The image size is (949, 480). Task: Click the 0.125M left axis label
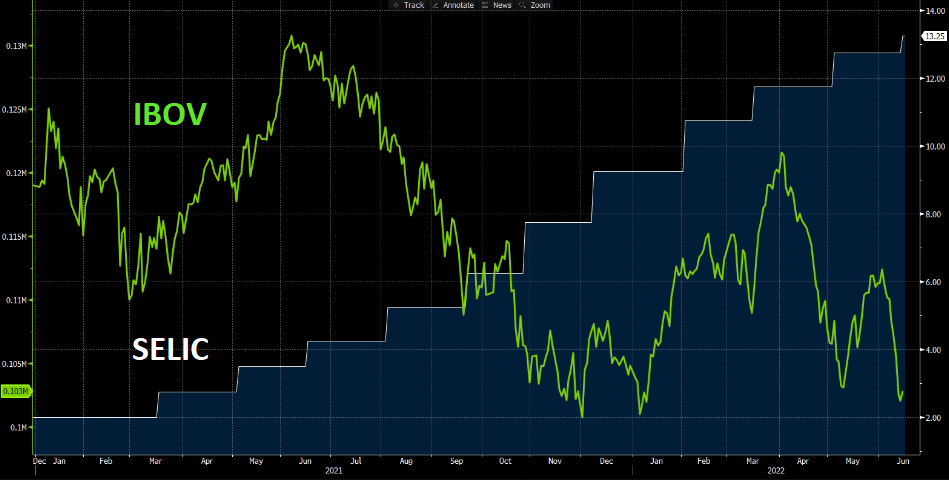click(x=15, y=110)
